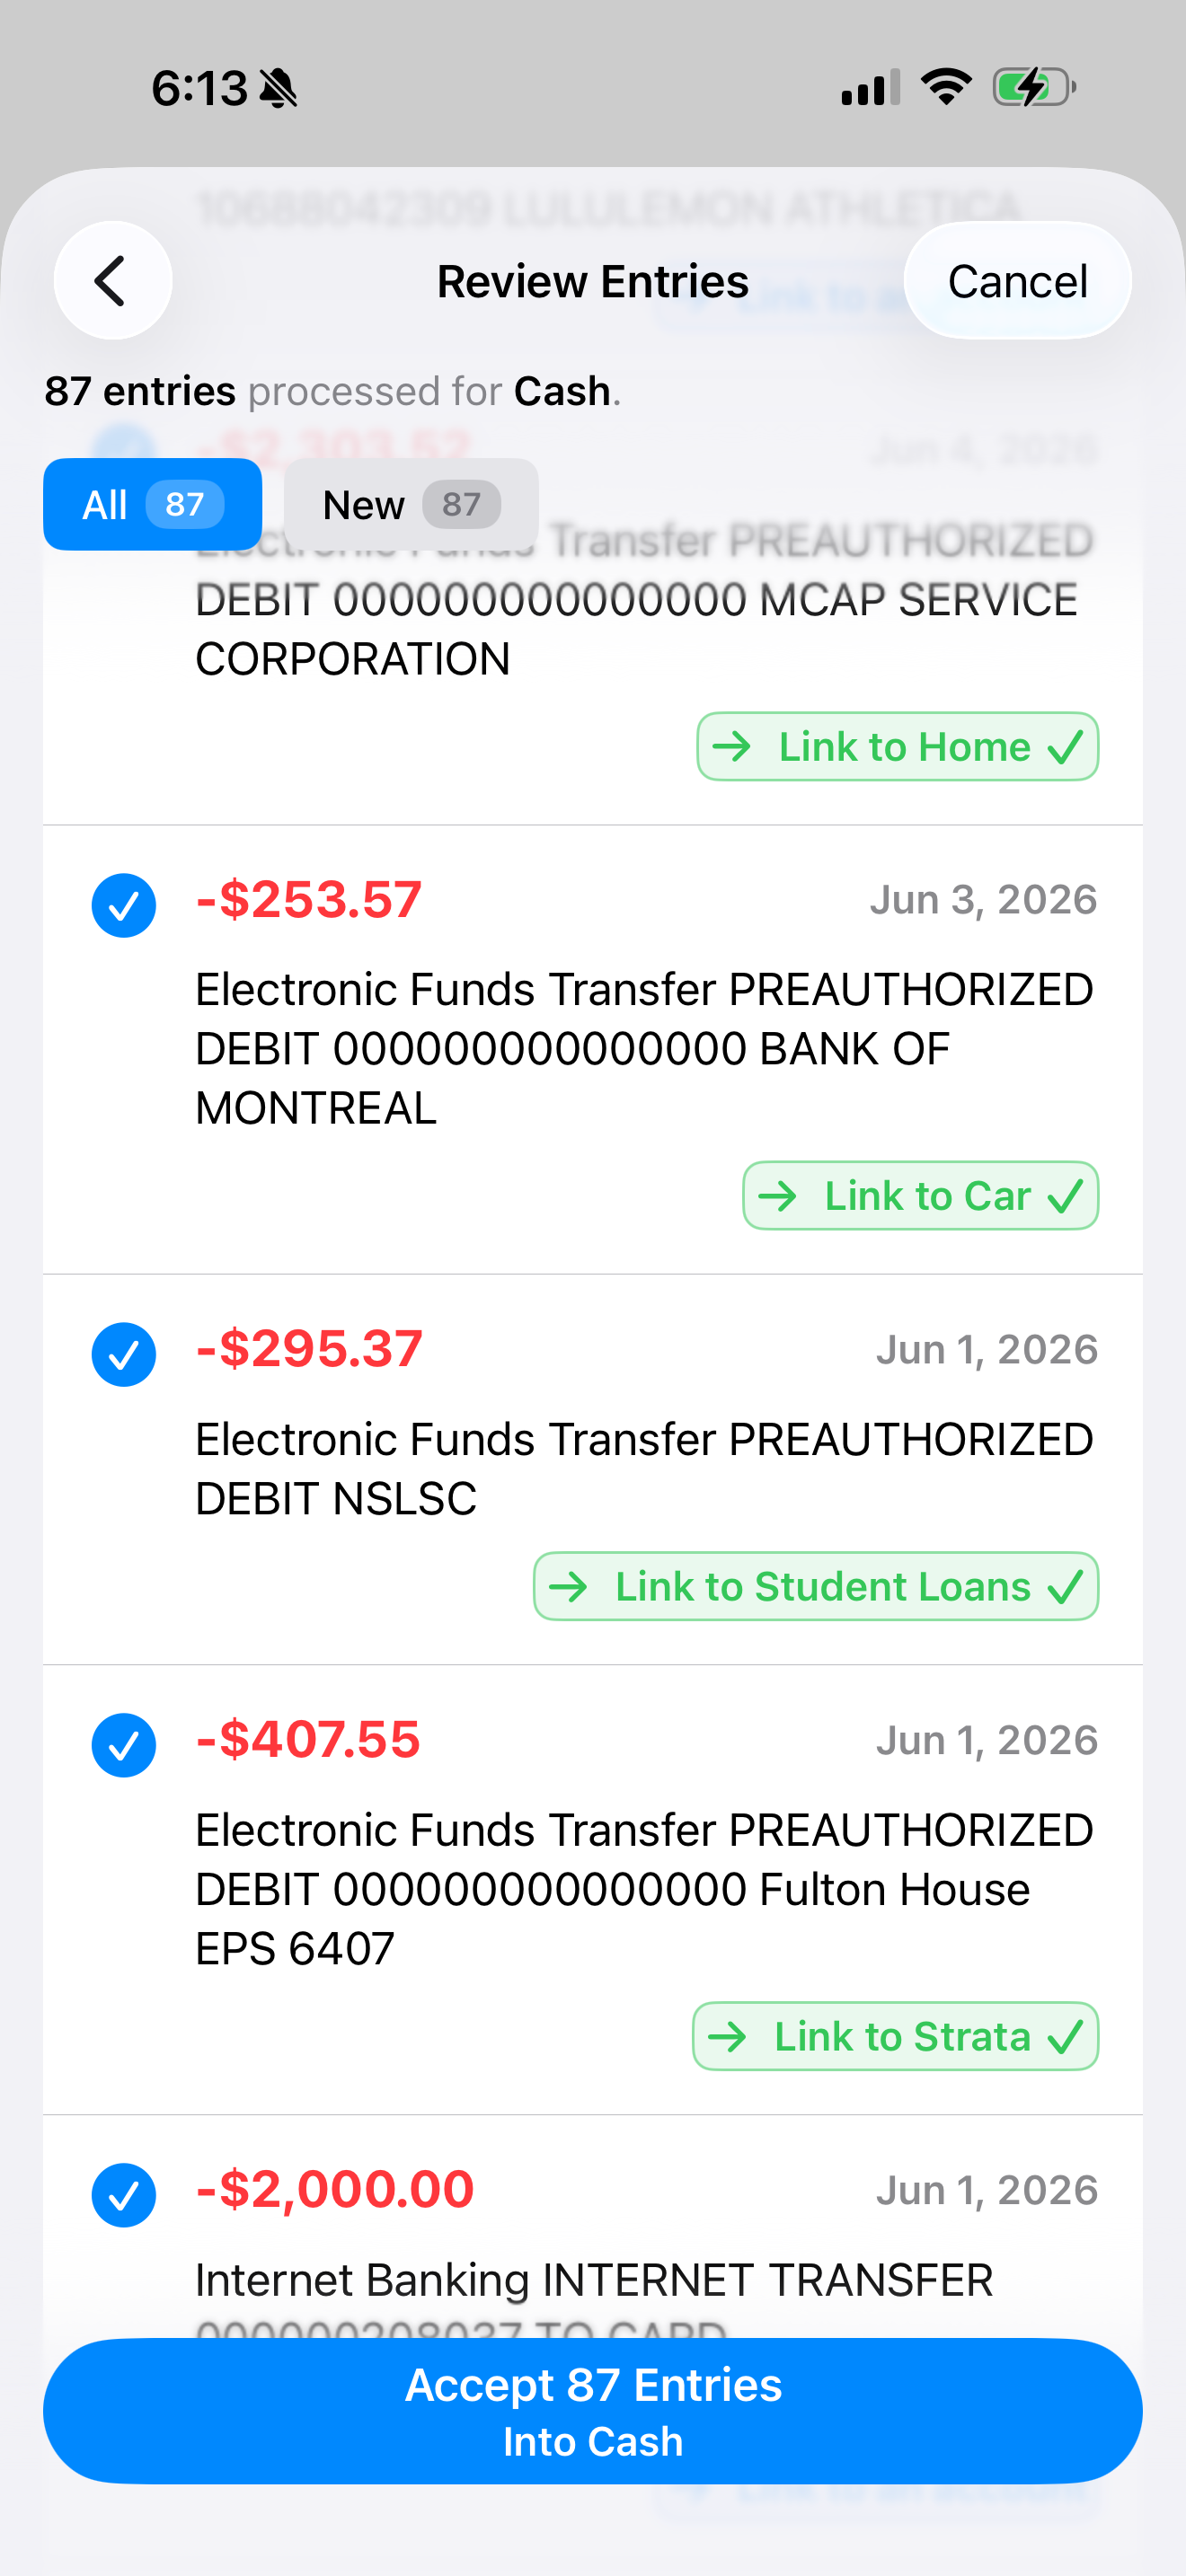Tap the checkmark icon on Link to Home
The width and height of the screenshot is (1186, 2576).
pos(1065,747)
